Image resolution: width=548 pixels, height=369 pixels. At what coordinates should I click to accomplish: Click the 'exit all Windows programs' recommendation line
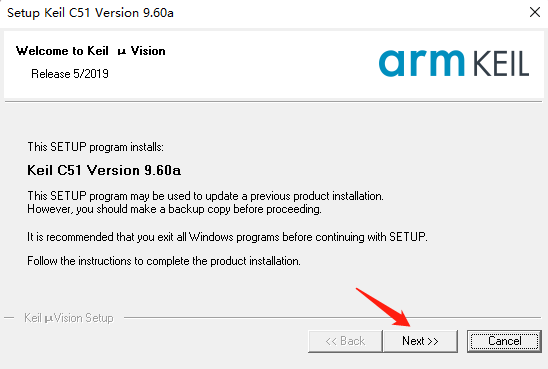pos(228,237)
